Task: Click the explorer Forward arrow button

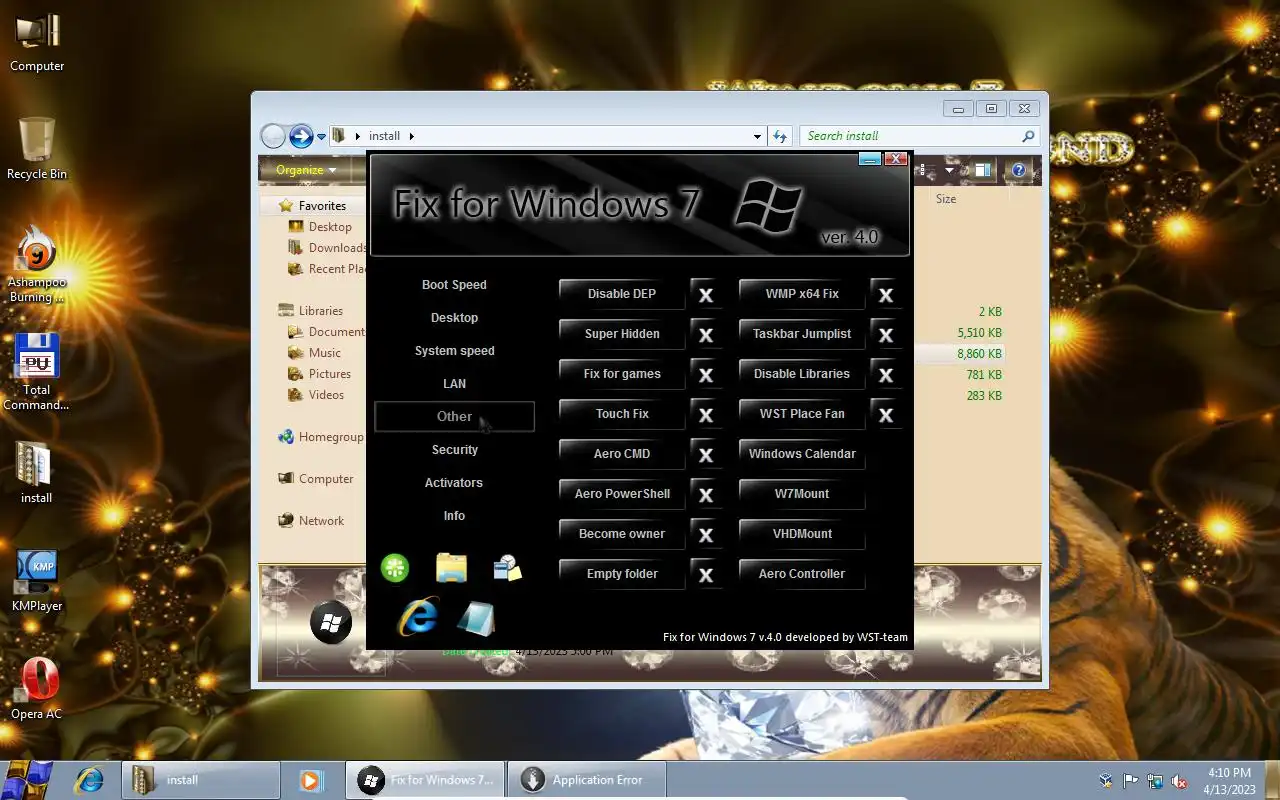Action: click(x=301, y=136)
